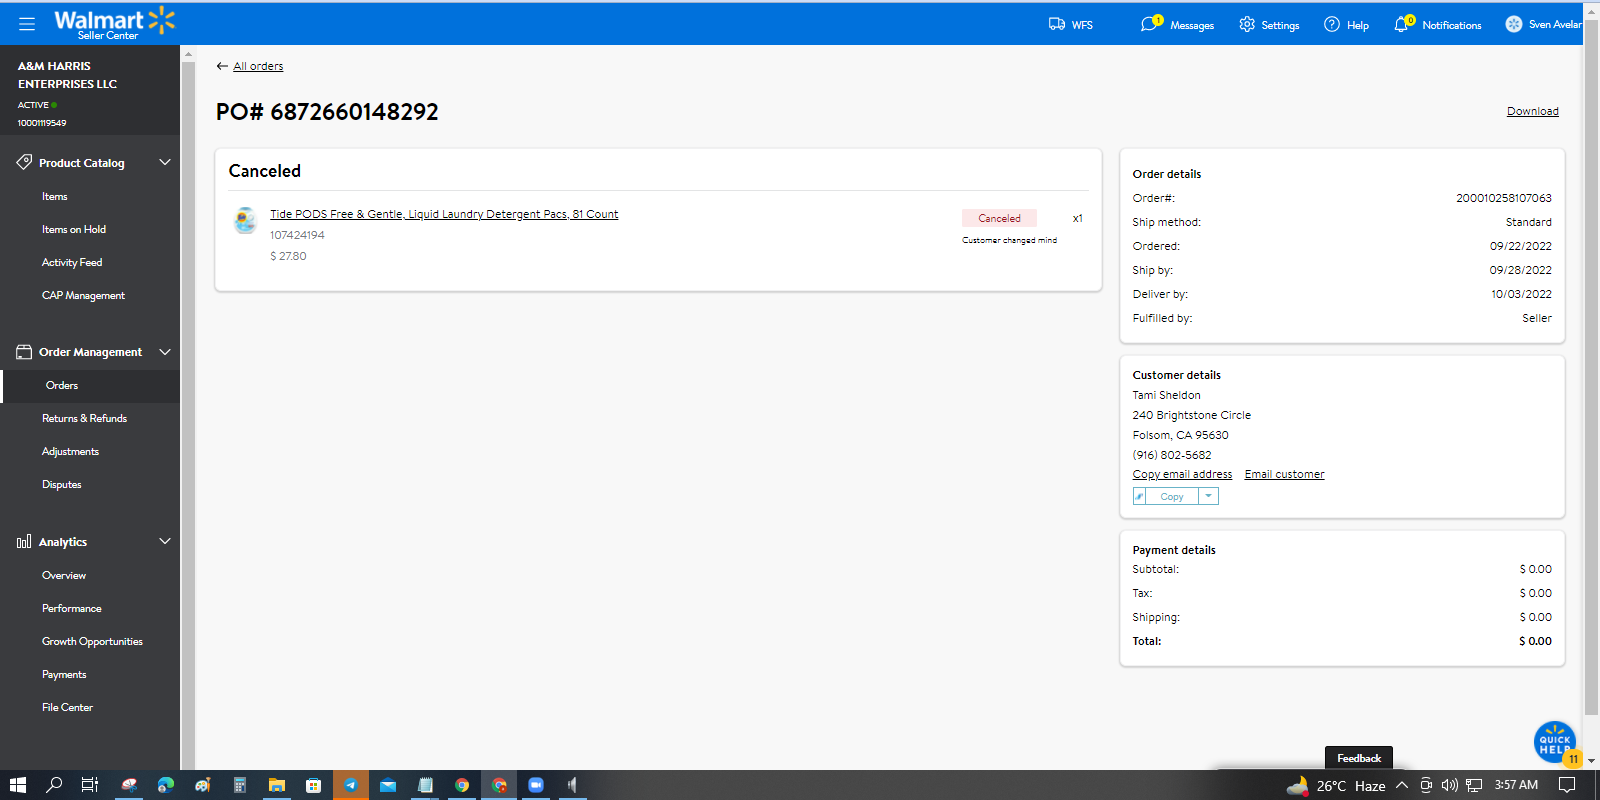Screen dimensions: 1600x800
Task: Open Task View in the taskbar
Action: point(89,785)
